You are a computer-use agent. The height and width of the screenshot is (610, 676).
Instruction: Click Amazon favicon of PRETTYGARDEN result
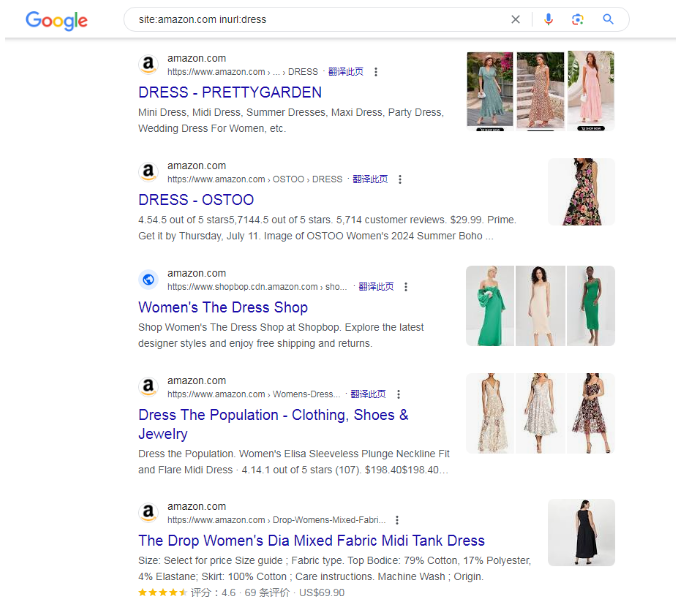pyautogui.click(x=148, y=64)
